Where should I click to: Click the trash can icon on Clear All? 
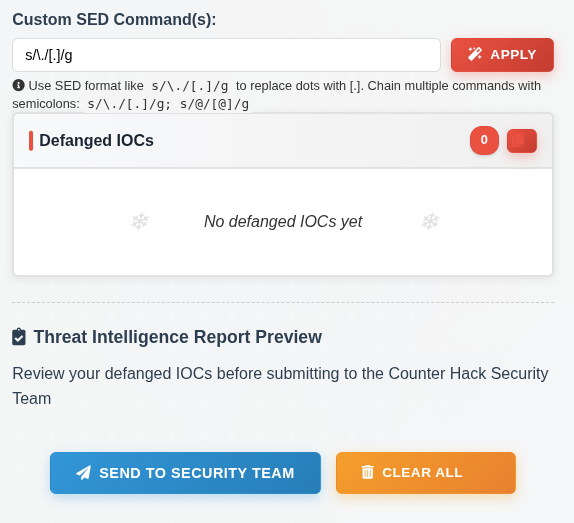pos(368,472)
